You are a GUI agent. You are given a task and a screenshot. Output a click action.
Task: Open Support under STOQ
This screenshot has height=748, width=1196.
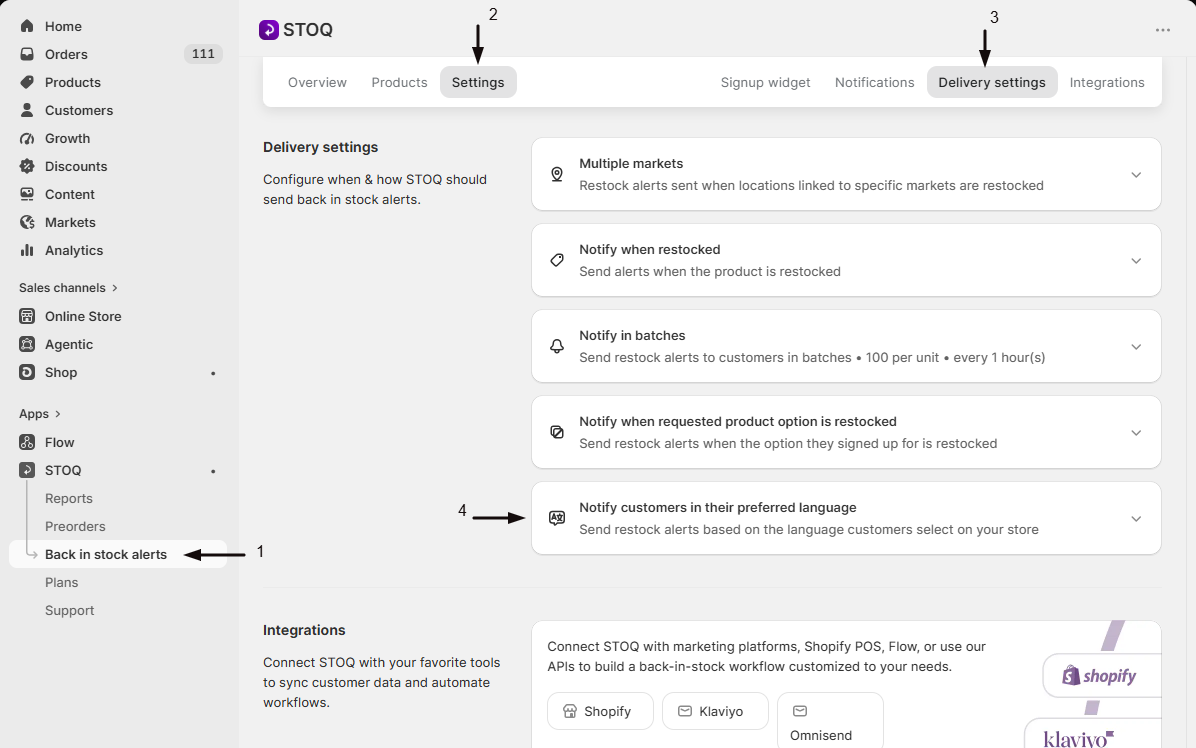pyautogui.click(x=69, y=611)
